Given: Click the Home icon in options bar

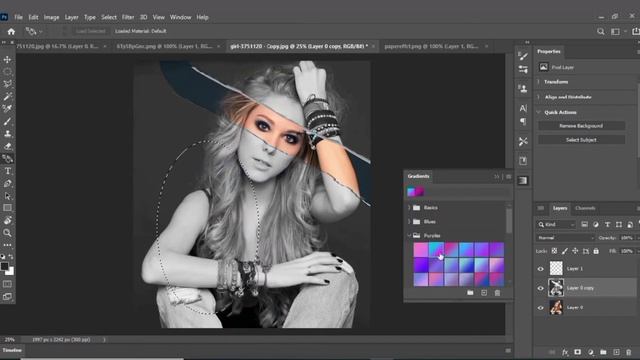Looking at the screenshot, I should [x=11, y=31].
